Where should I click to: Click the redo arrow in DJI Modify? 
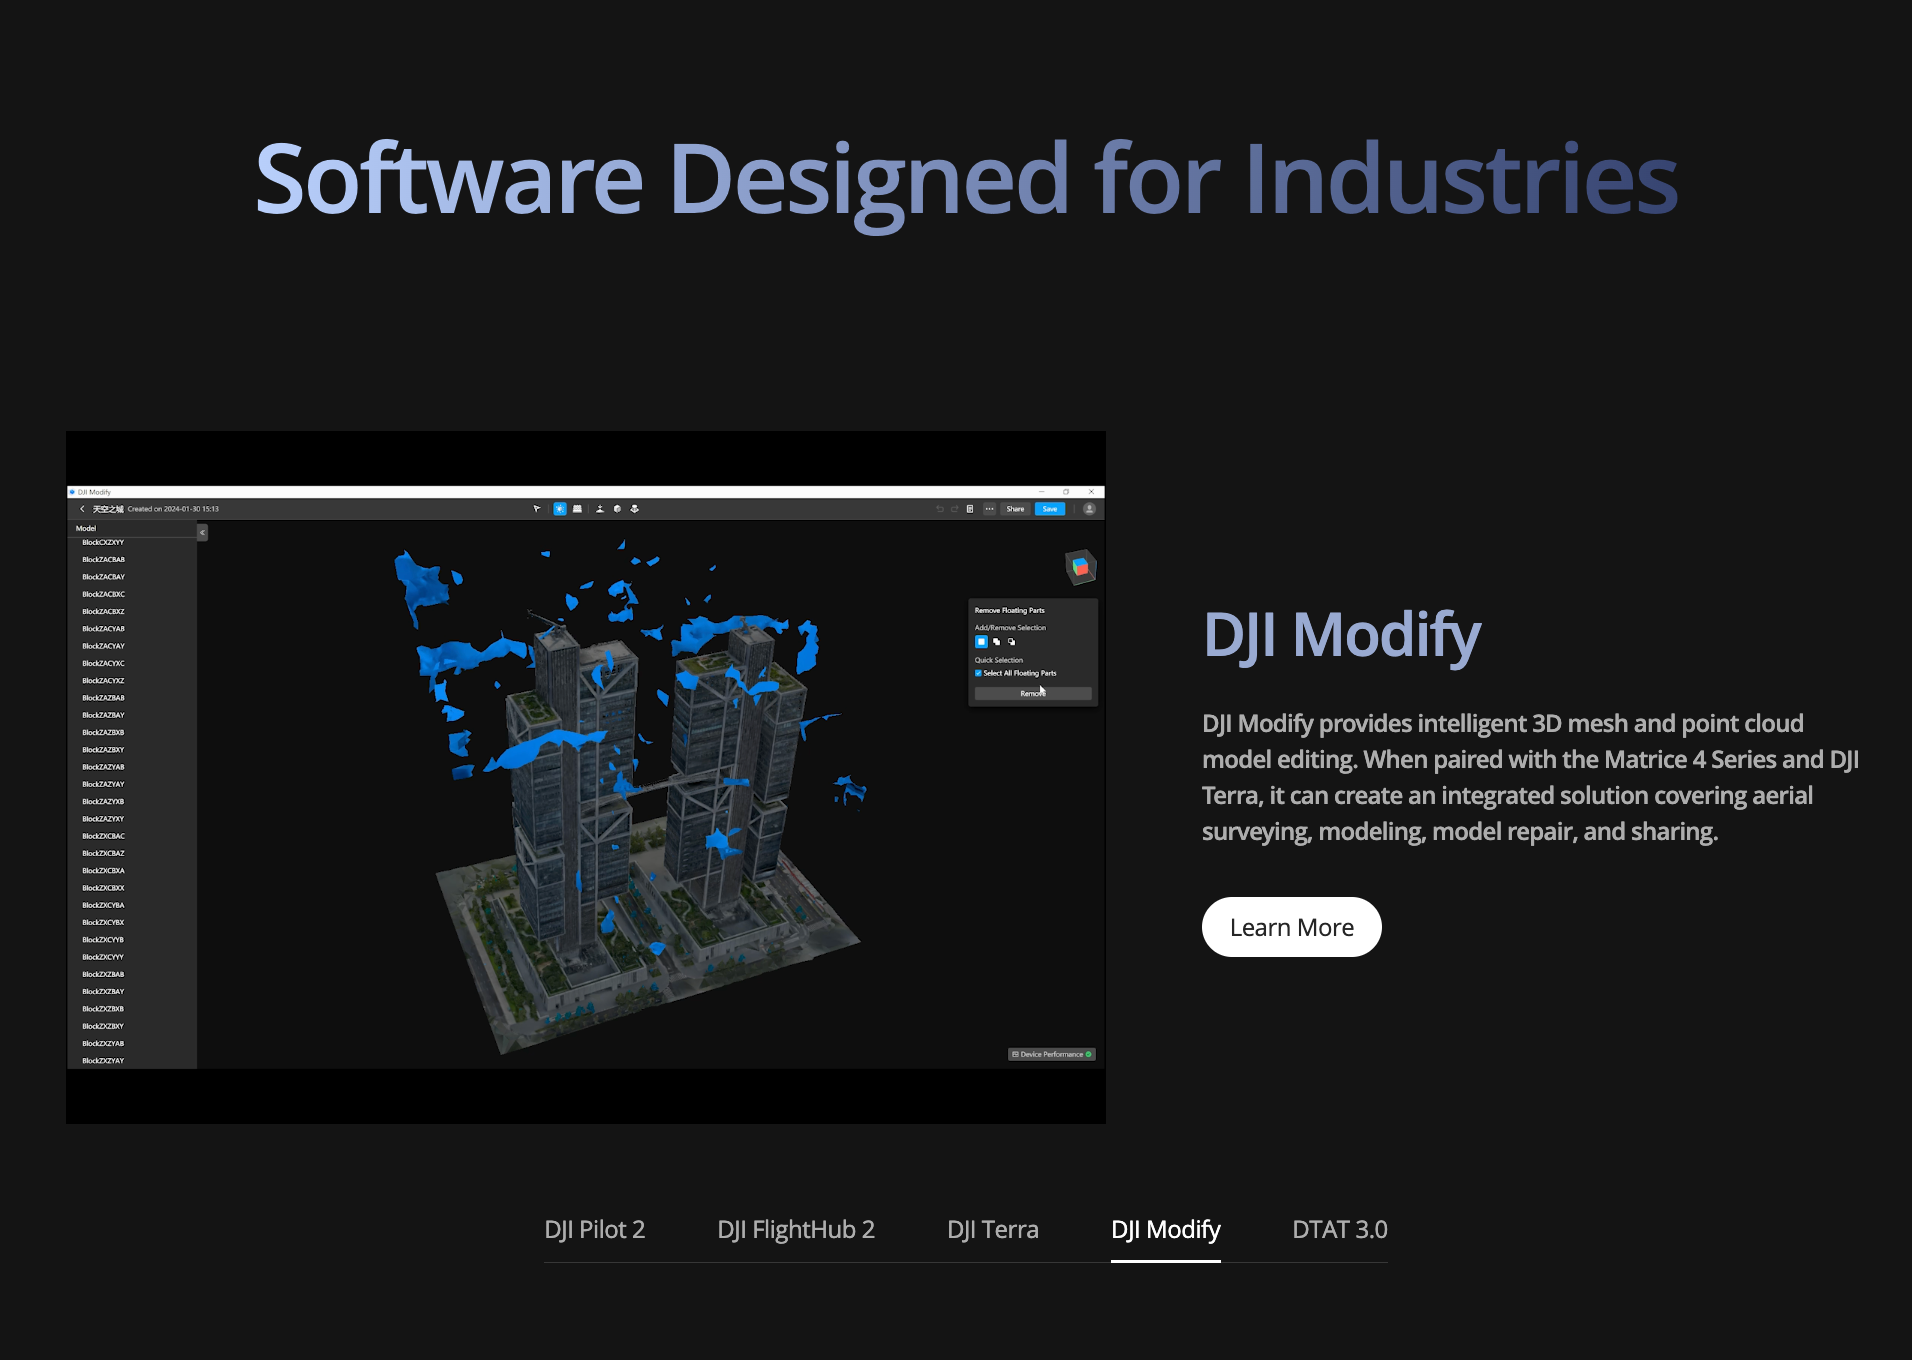[954, 509]
